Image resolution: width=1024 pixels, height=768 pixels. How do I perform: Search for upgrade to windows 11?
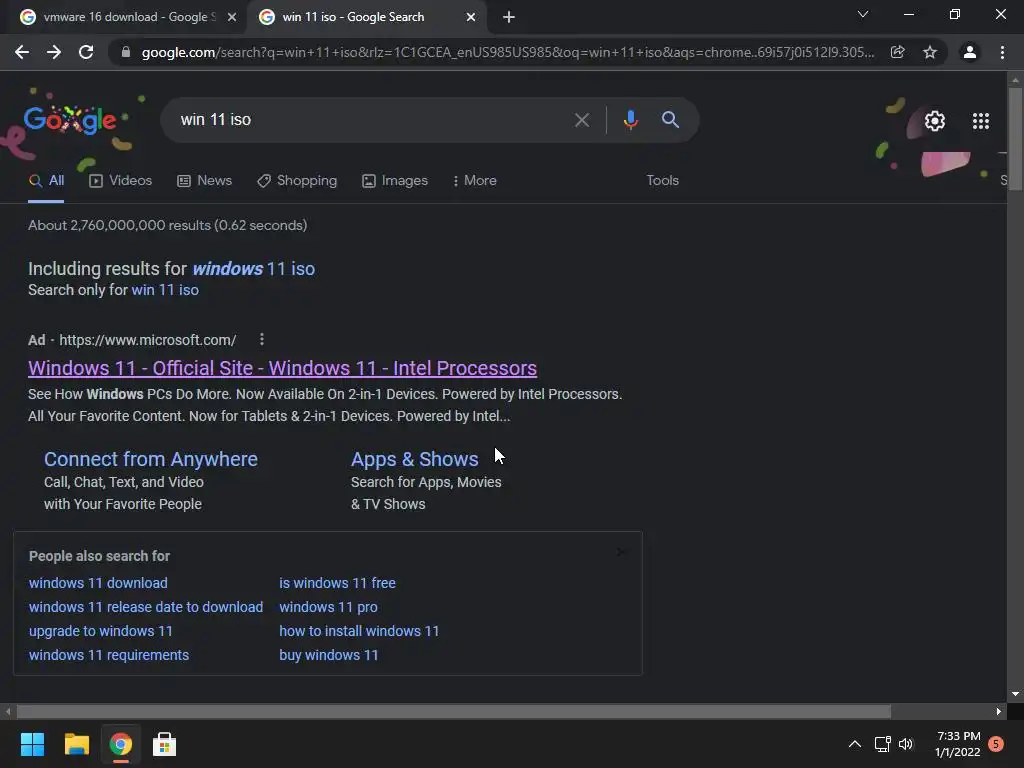[101, 632]
